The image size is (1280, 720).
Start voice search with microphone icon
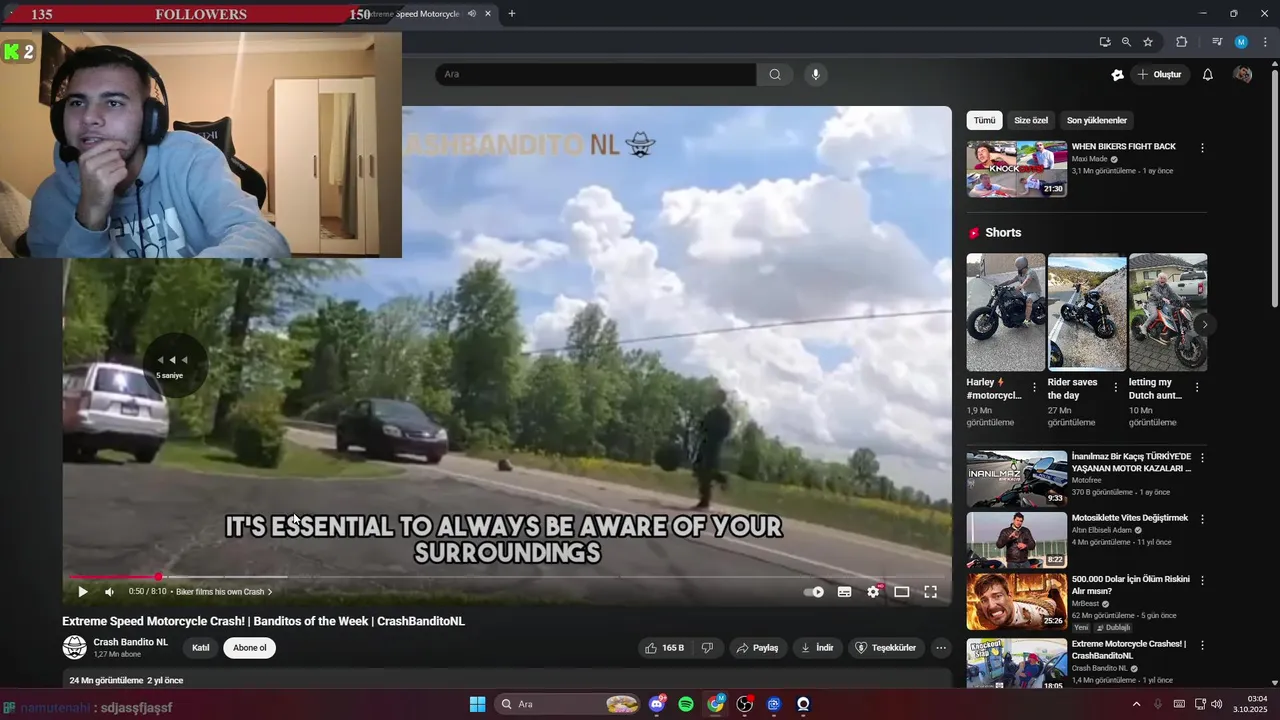(x=816, y=74)
